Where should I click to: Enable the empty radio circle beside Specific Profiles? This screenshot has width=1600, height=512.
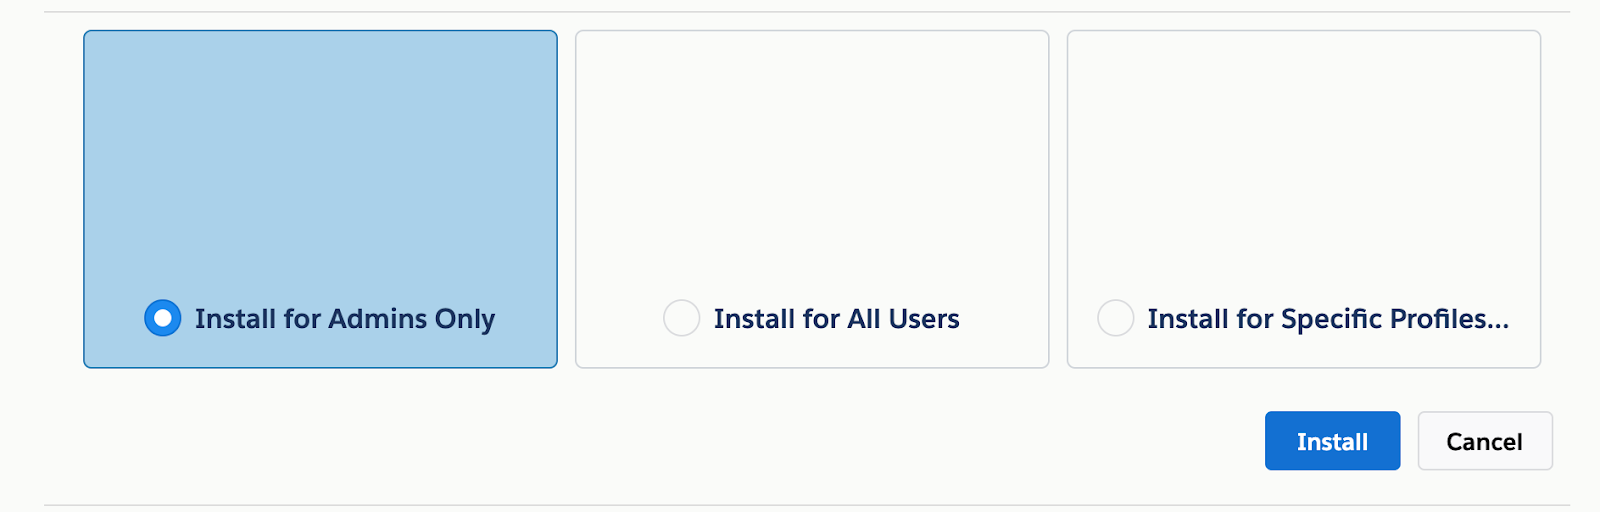tap(1115, 318)
